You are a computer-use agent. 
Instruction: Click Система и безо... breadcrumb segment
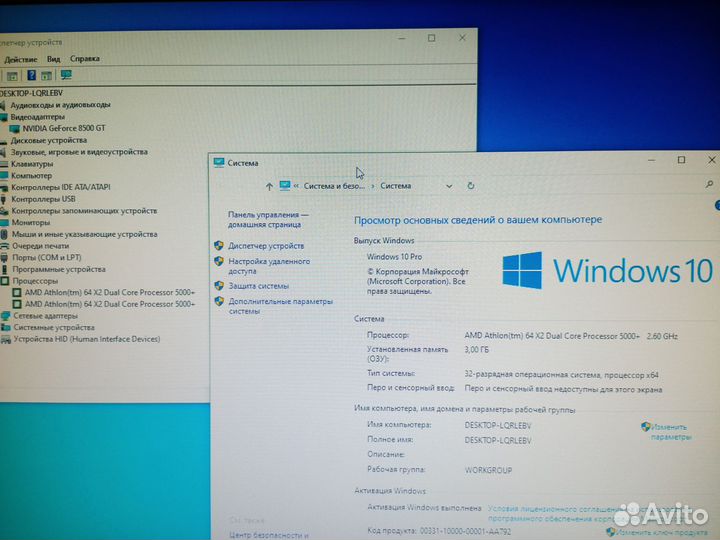334,186
